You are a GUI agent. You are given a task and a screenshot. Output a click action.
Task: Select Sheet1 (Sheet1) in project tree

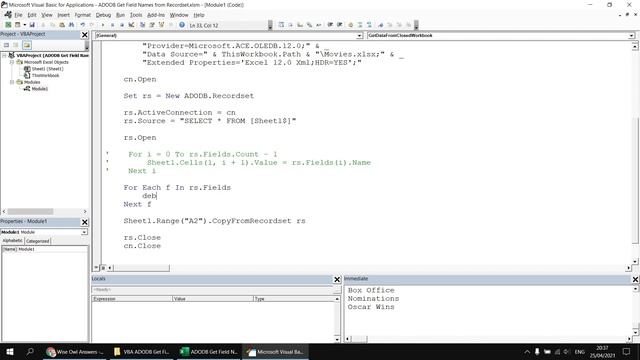click(47, 69)
